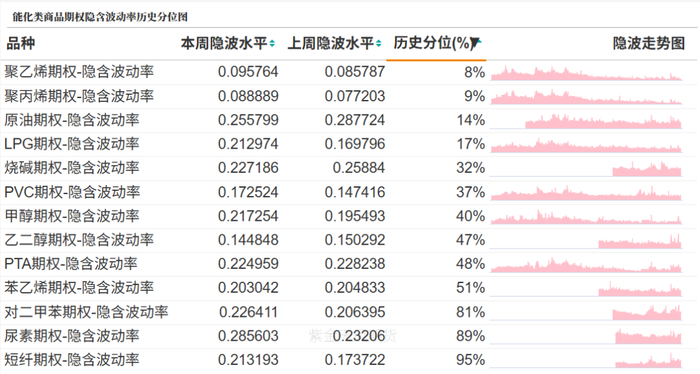Select row 苯乙烯期权-隐含波动率

click(349, 288)
